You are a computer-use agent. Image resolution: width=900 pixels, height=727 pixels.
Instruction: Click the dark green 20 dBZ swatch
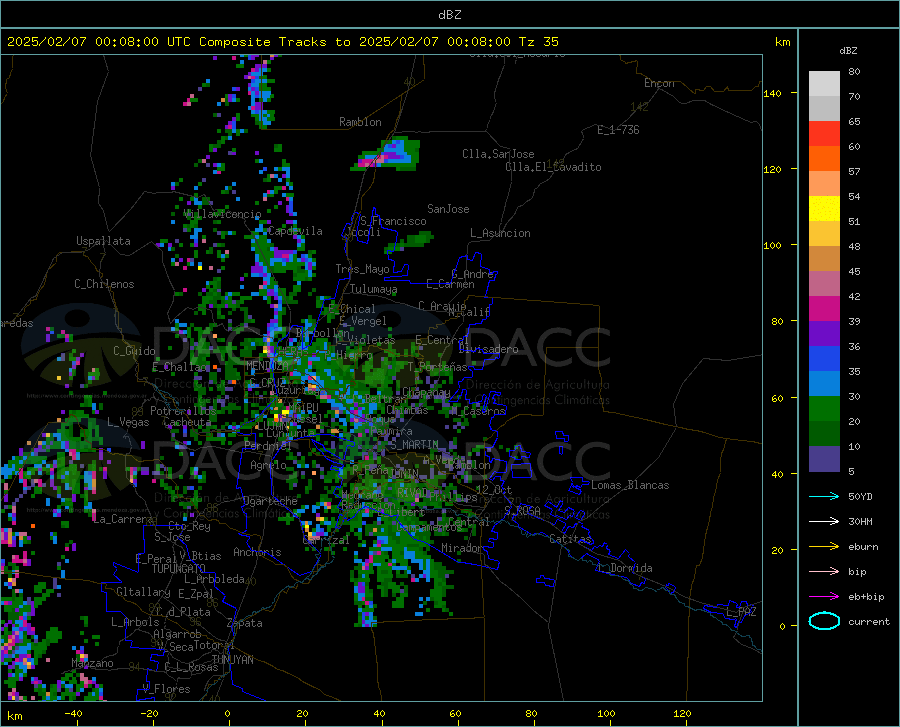[824, 434]
